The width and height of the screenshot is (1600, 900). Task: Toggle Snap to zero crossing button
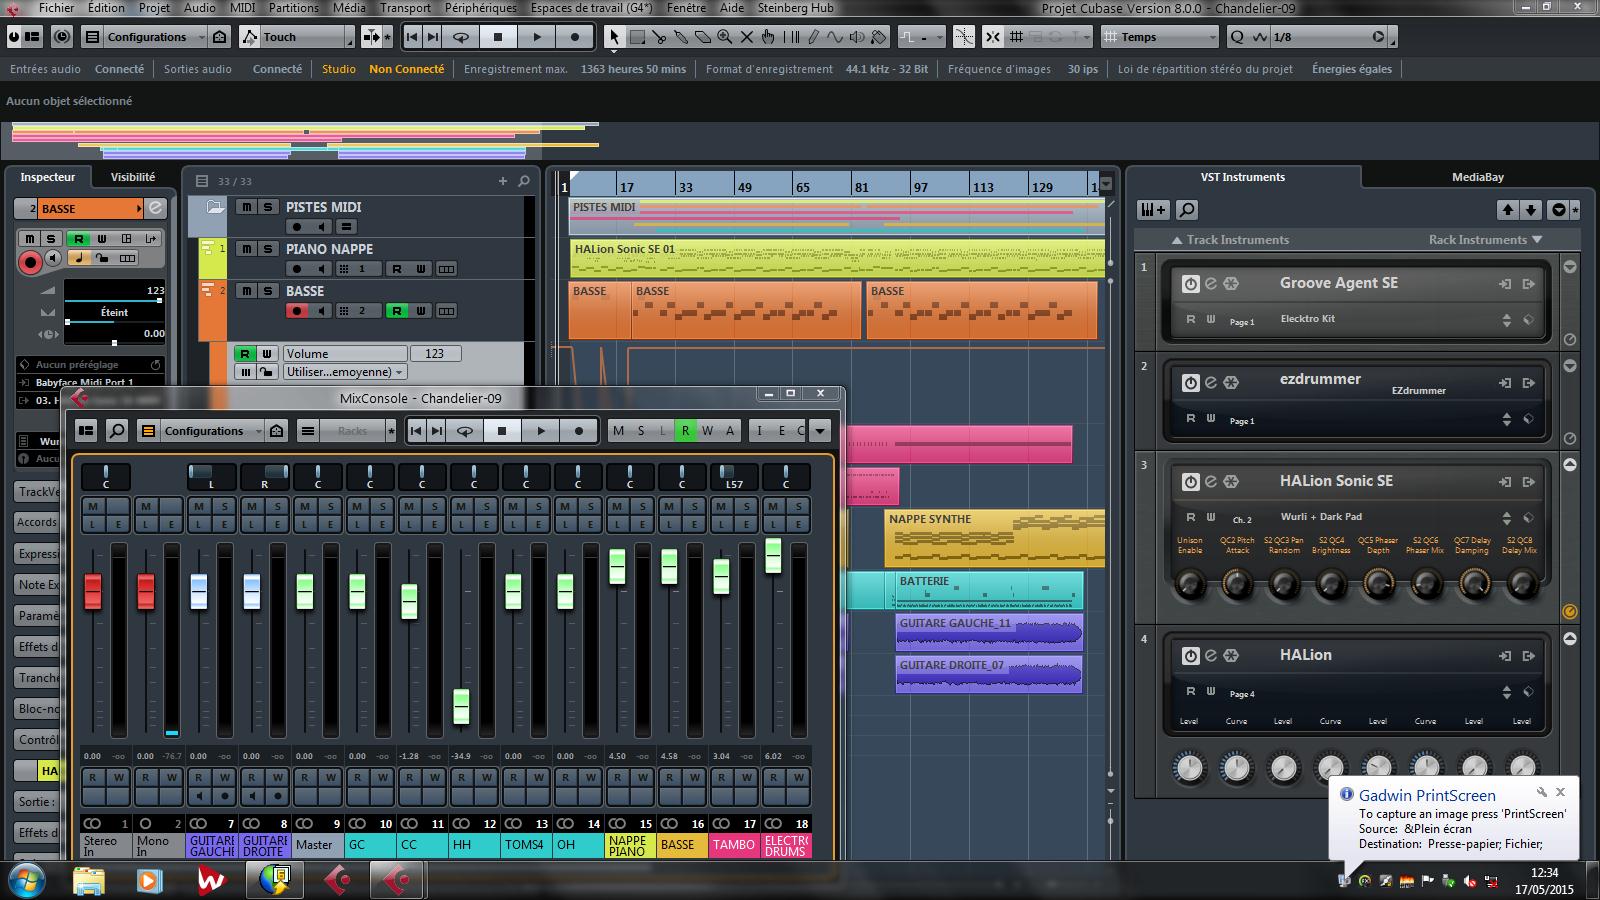click(964, 37)
